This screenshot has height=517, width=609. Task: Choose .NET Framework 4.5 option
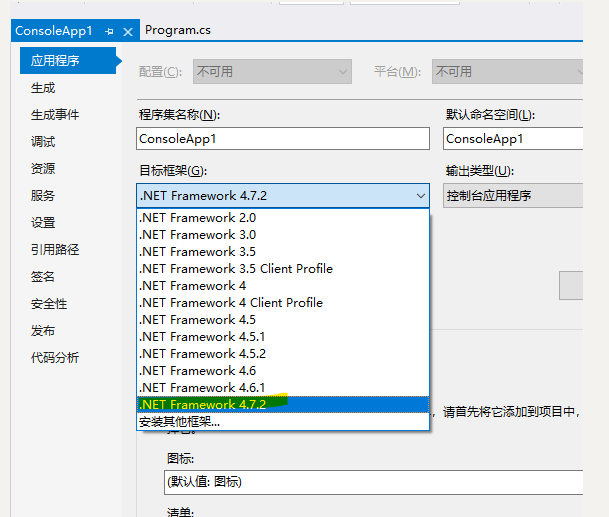coord(283,320)
